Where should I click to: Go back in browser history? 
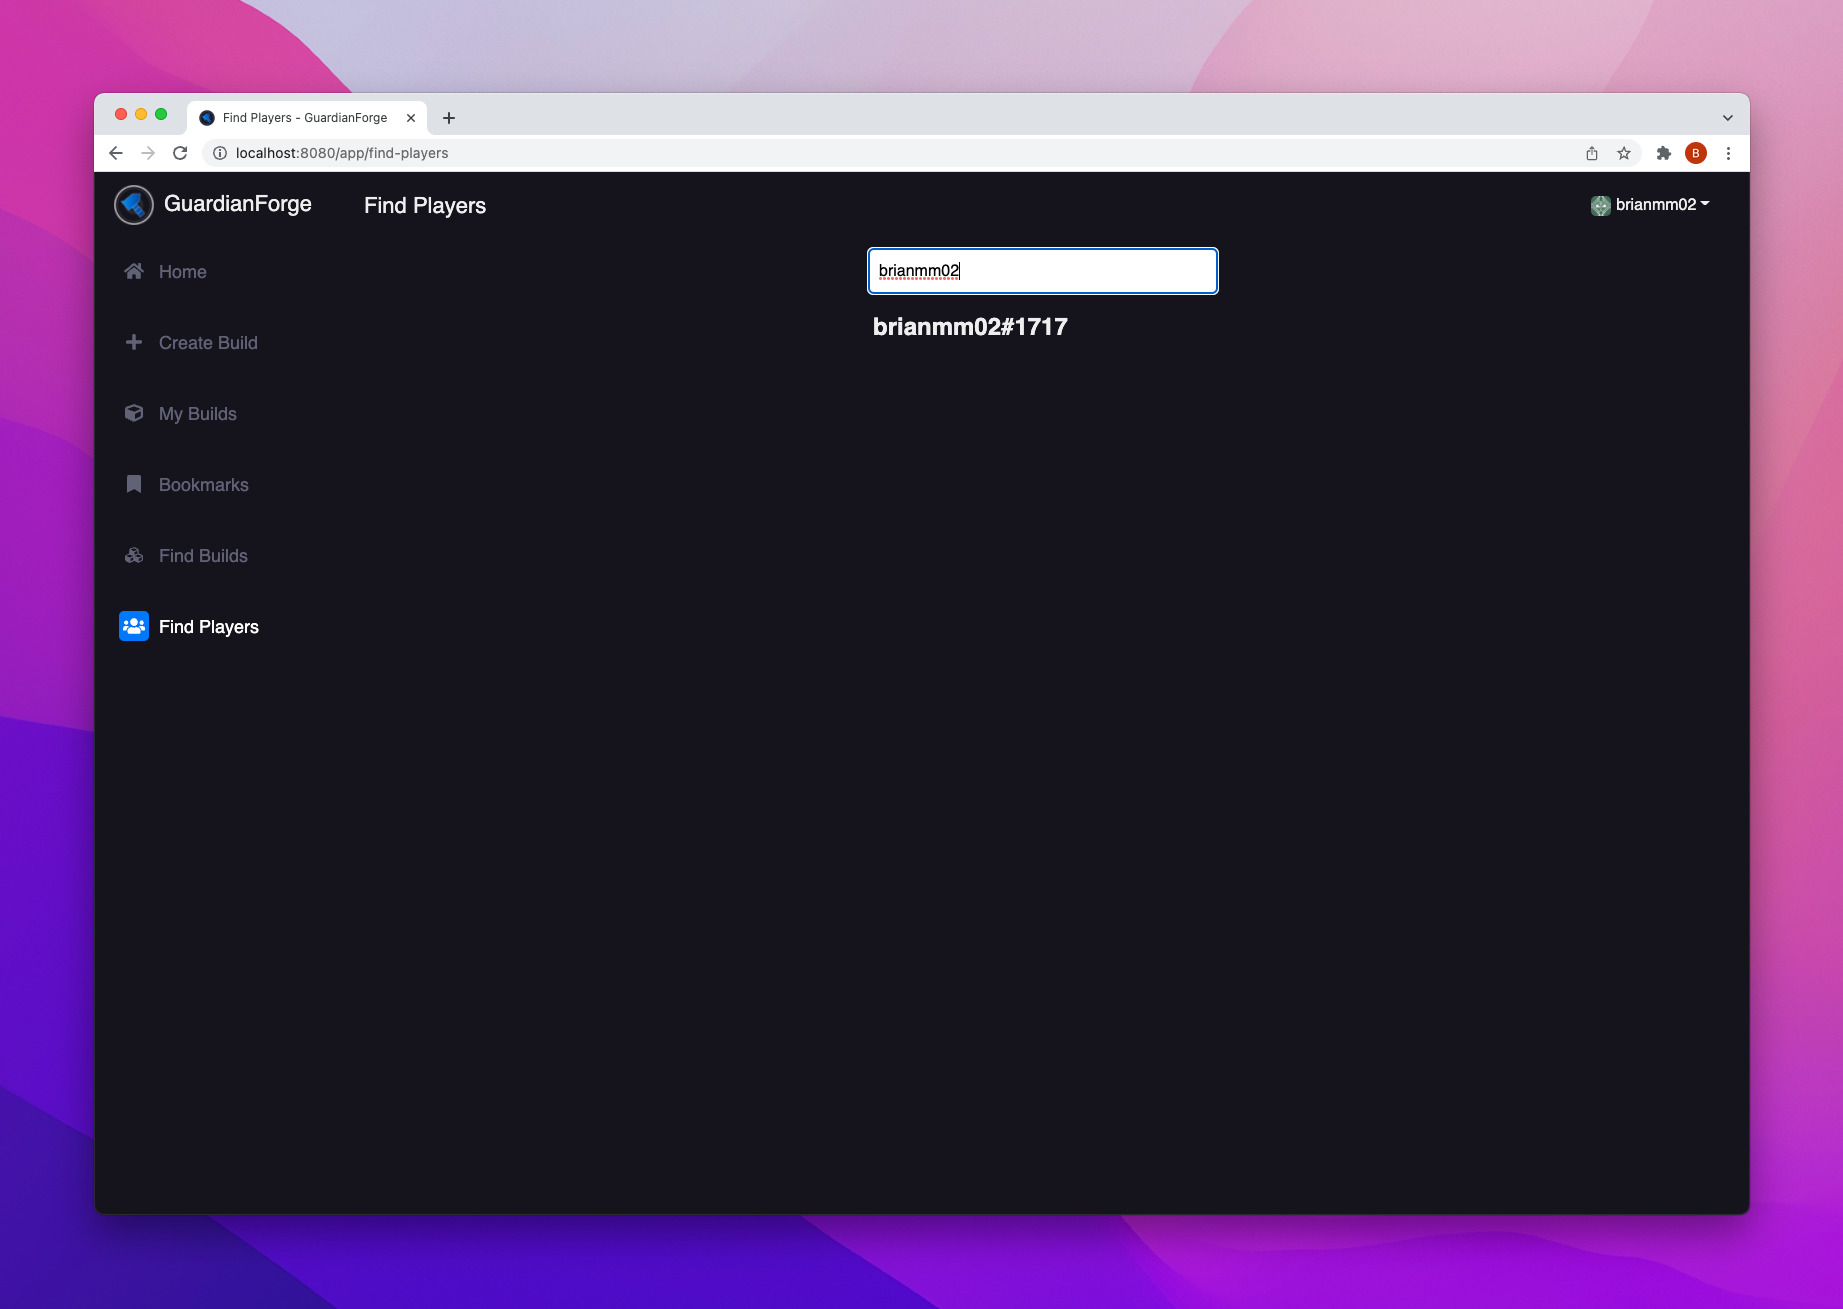pyautogui.click(x=116, y=153)
